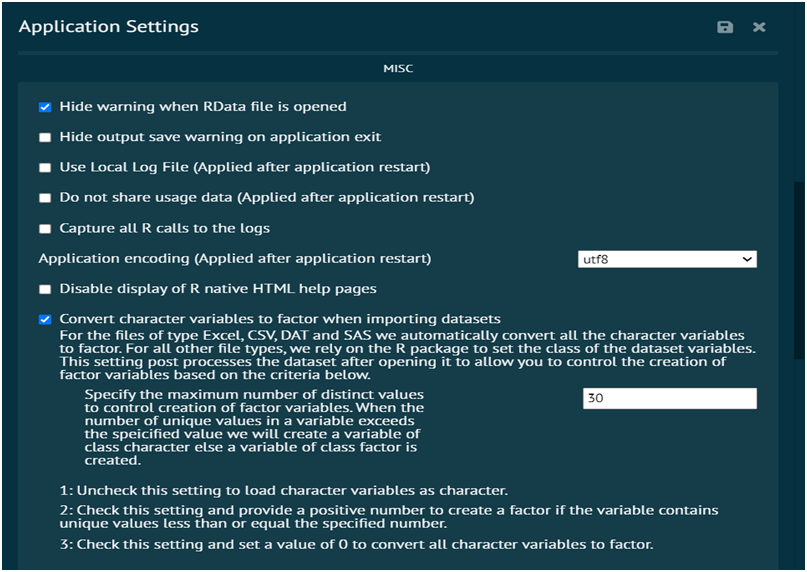The width and height of the screenshot is (807, 572).
Task: Enable Capture all R calls to the logs
Action: [45, 229]
